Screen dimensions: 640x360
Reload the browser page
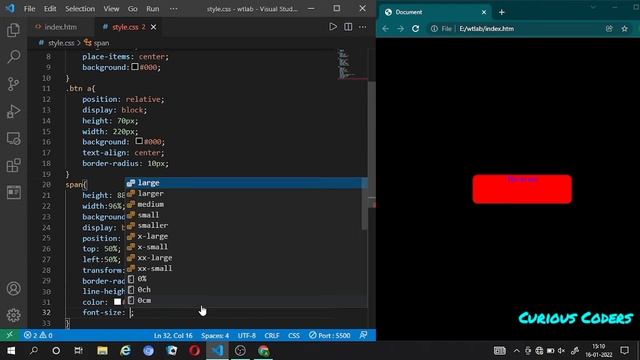(x=416, y=29)
